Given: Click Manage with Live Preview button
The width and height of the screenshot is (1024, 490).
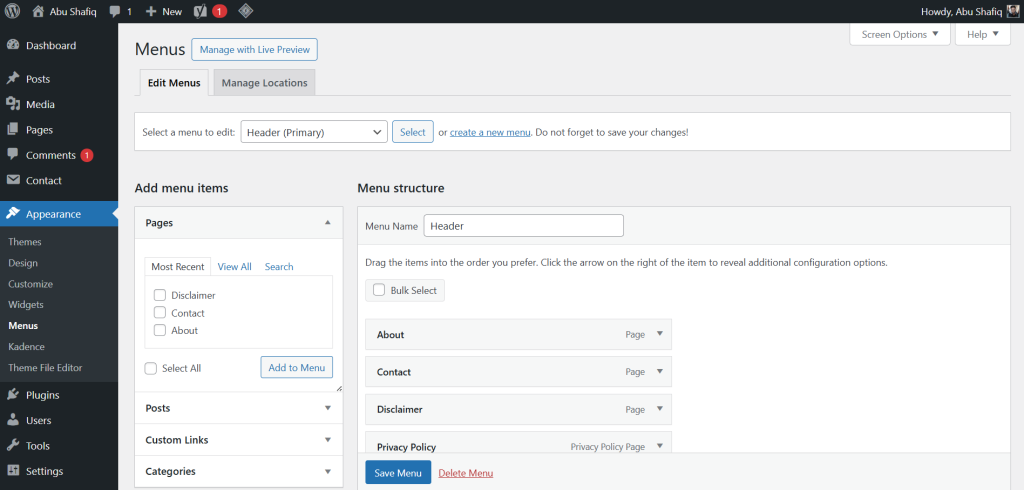Looking at the screenshot, I should [255, 50].
